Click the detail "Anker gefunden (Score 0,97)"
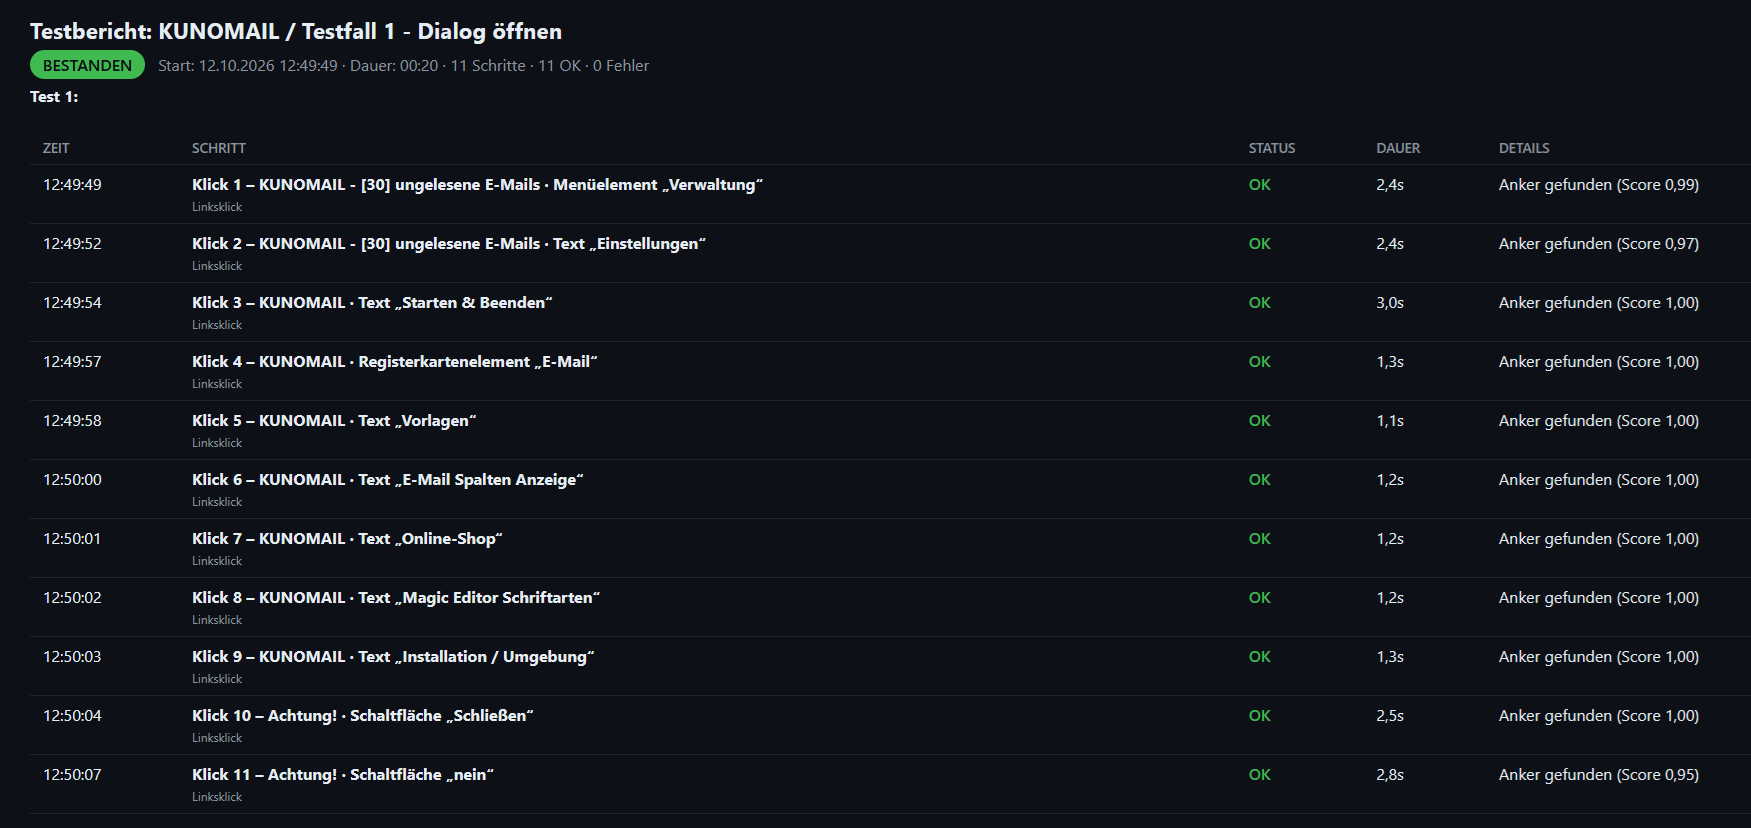The image size is (1751, 828). point(1599,244)
